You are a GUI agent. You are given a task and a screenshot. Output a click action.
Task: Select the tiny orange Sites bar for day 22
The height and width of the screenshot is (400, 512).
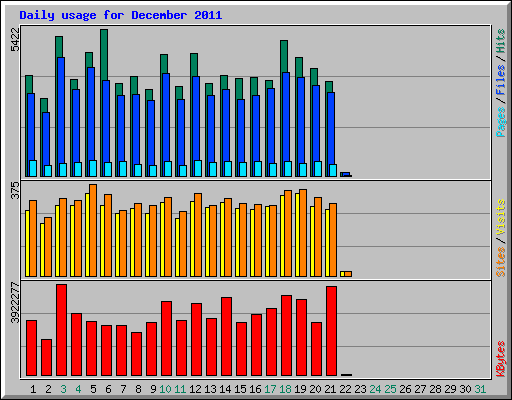click(348, 274)
